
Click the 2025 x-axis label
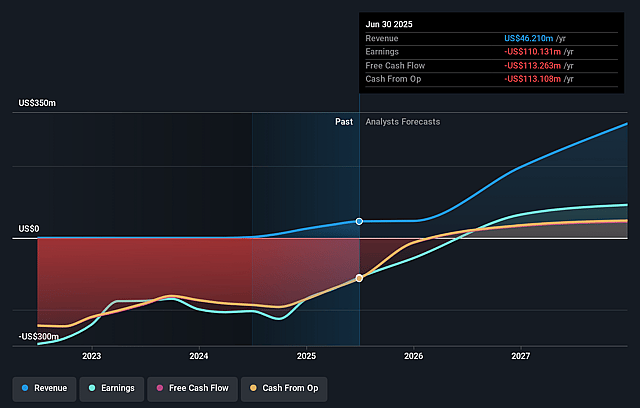tap(307, 356)
